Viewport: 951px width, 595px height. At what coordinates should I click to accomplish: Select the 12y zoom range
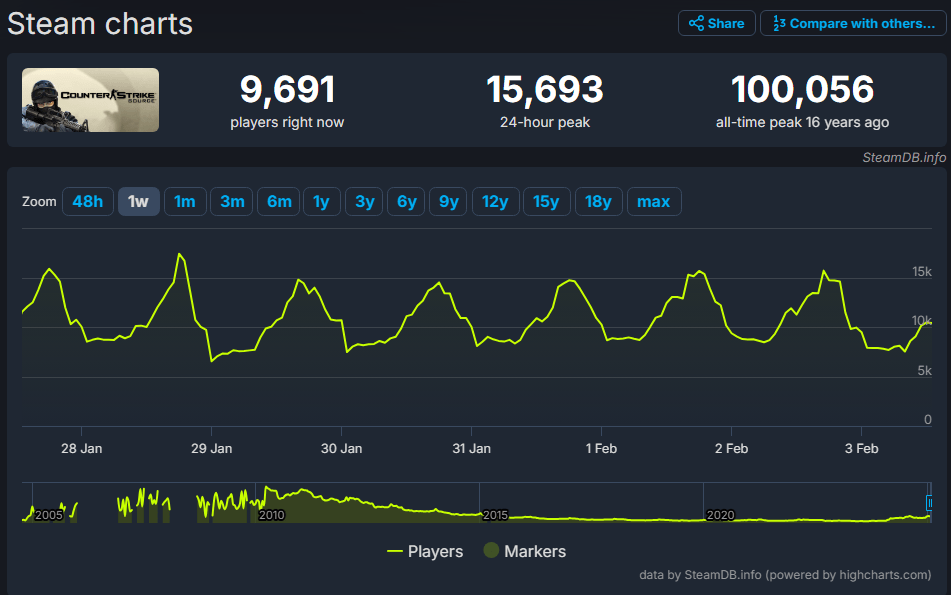(x=496, y=201)
